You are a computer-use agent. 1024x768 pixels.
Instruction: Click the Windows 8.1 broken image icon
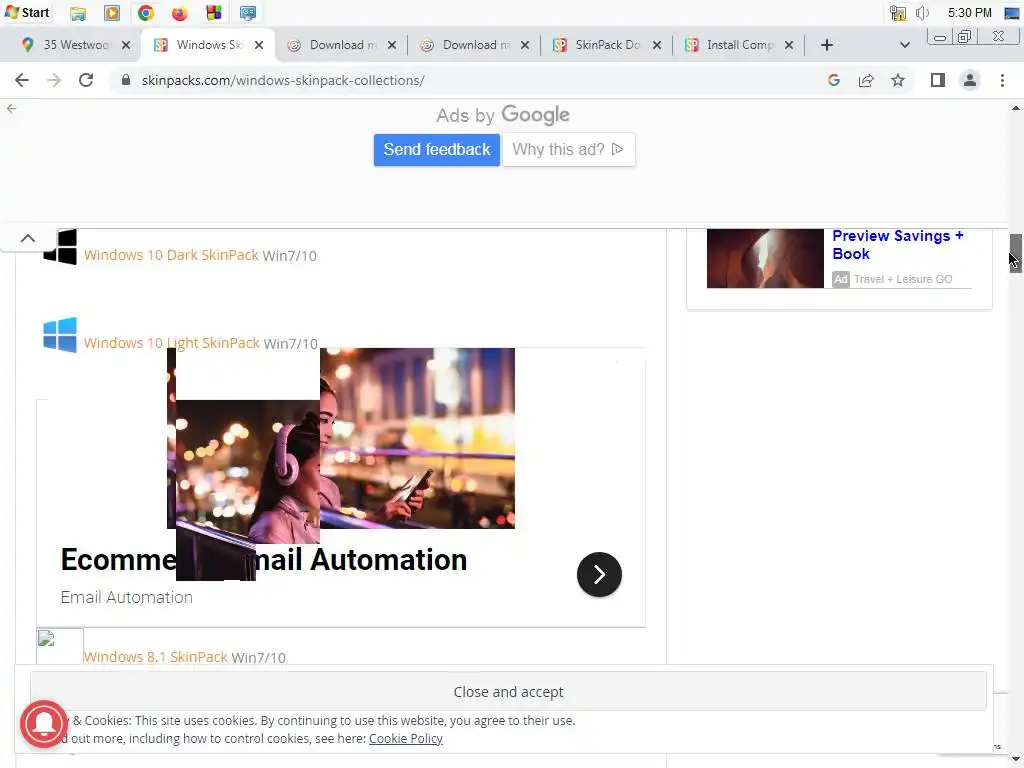[x=60, y=647]
